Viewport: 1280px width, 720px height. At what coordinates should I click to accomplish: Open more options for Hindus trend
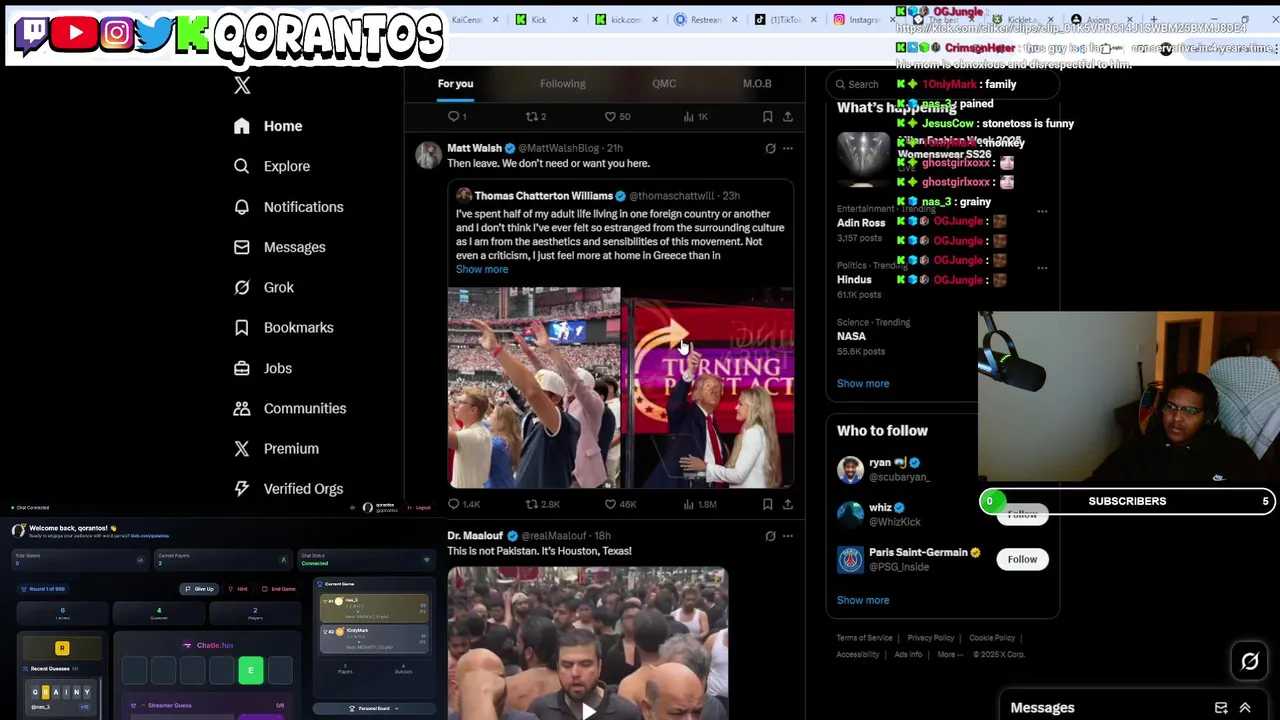(1042, 268)
